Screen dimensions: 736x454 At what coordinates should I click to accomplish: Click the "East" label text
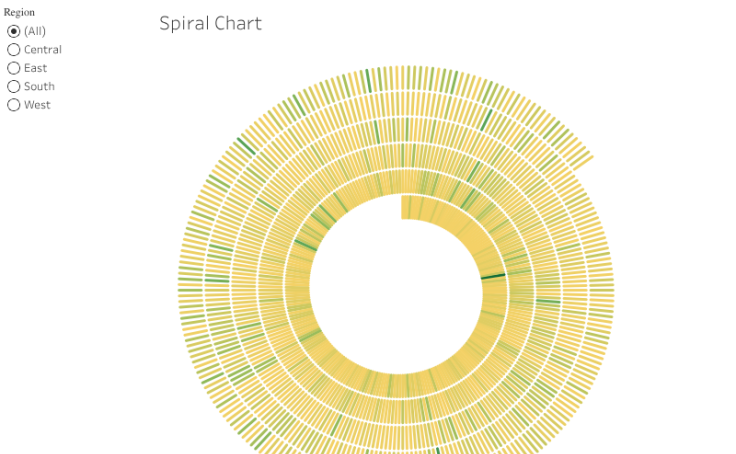[x=35, y=68]
